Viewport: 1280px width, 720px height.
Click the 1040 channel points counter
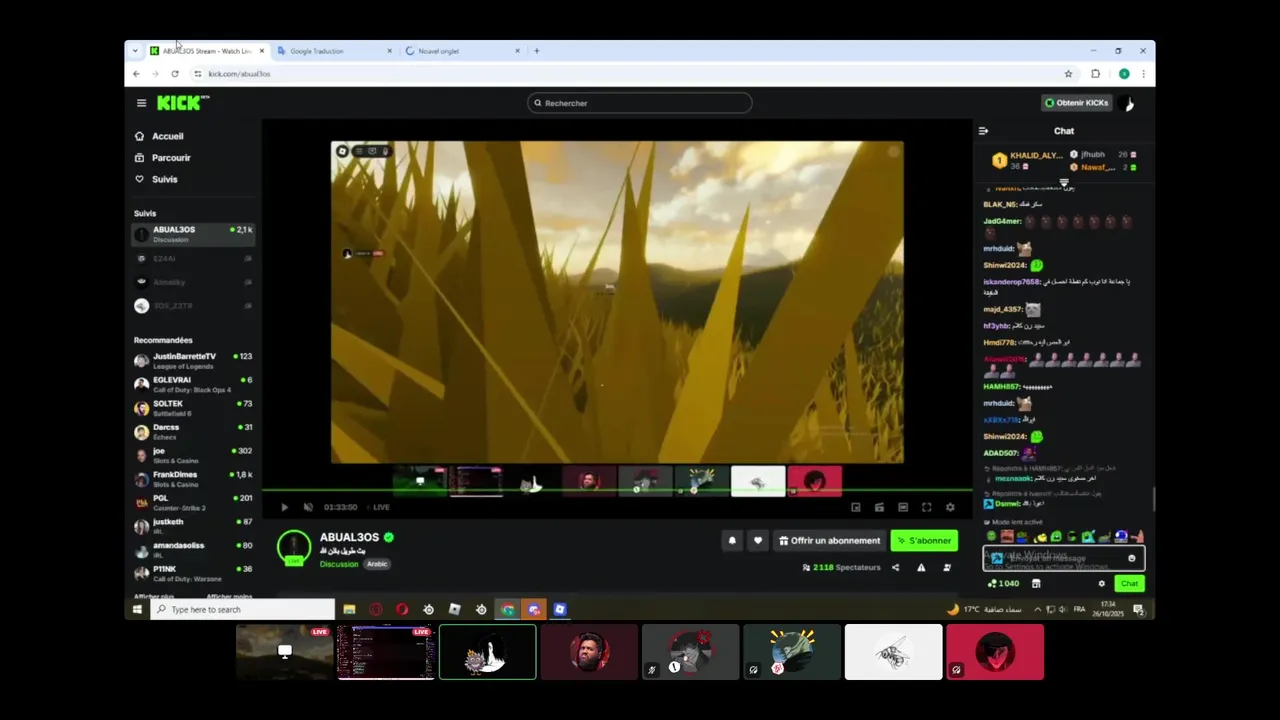point(1003,583)
